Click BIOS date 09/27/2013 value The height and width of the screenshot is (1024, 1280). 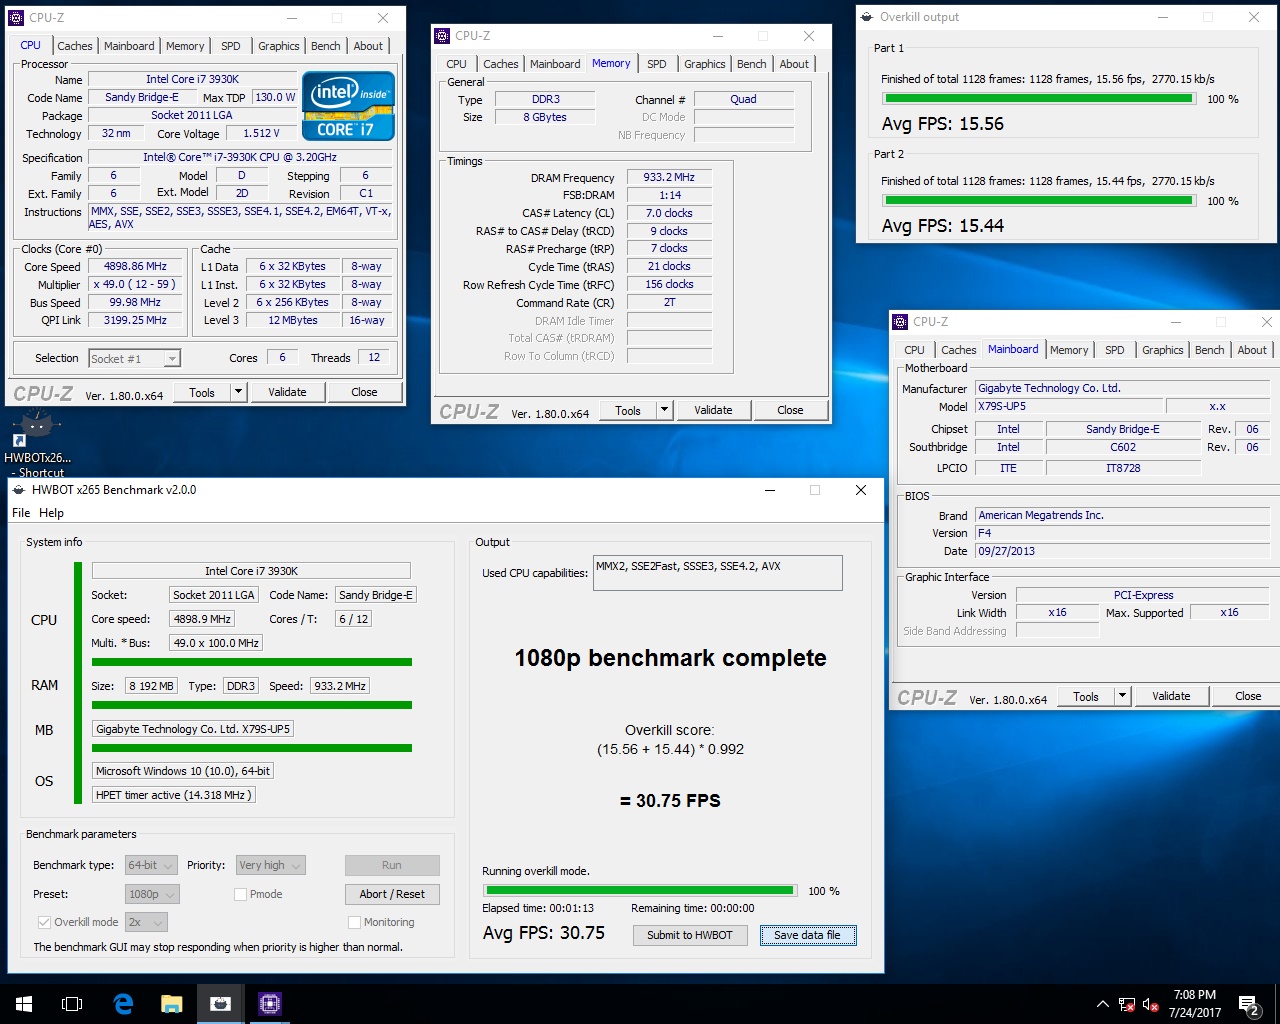1122,551
